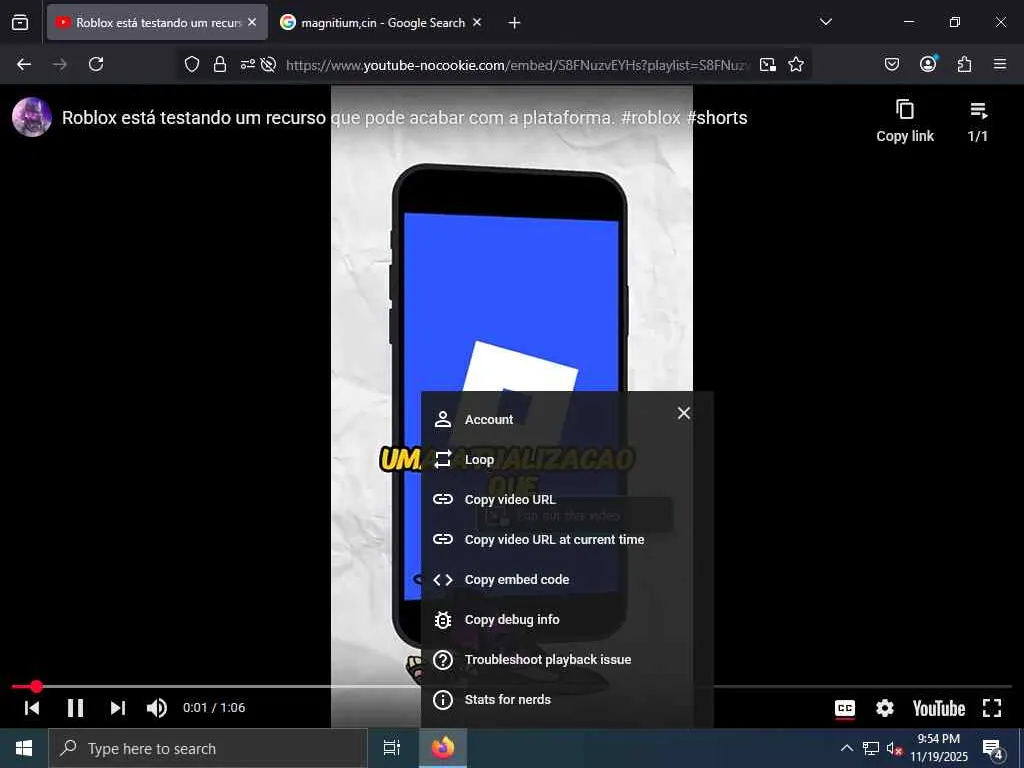Open Stats for nerds
1024x768 pixels.
coord(567,699)
